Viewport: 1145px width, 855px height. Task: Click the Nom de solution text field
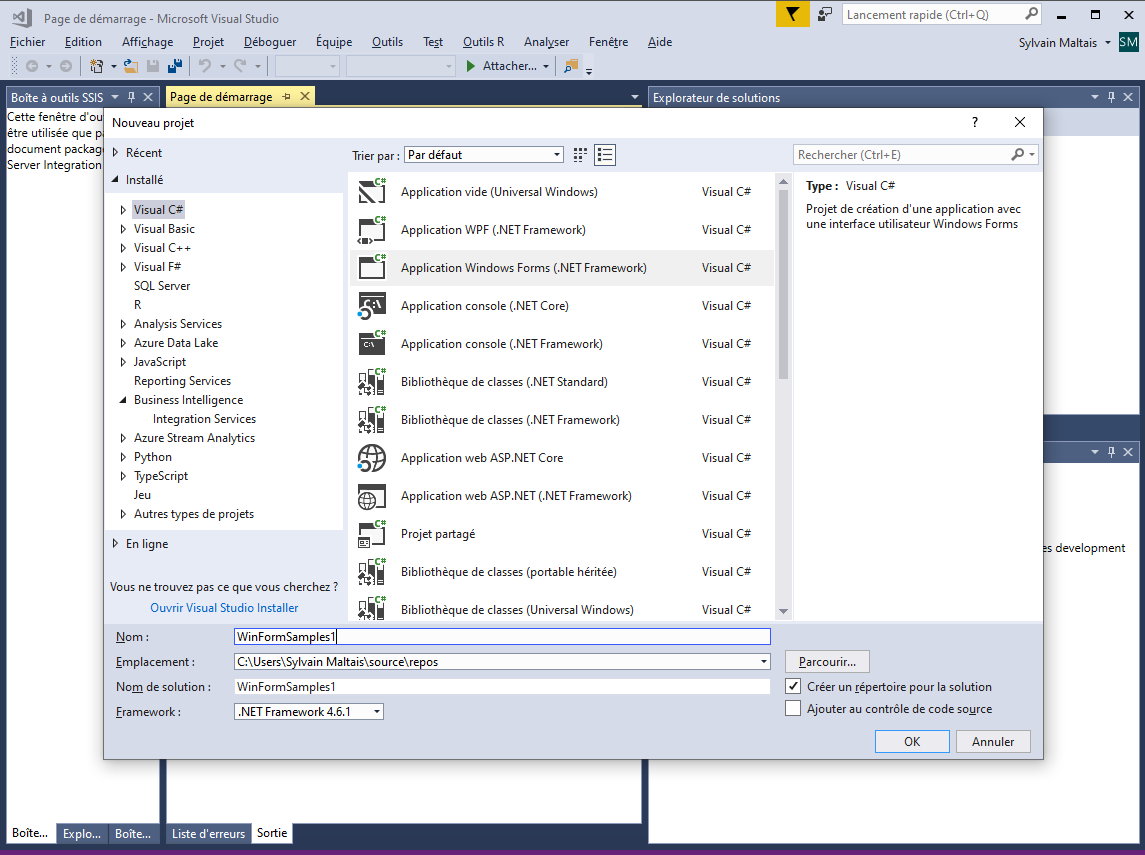point(501,687)
